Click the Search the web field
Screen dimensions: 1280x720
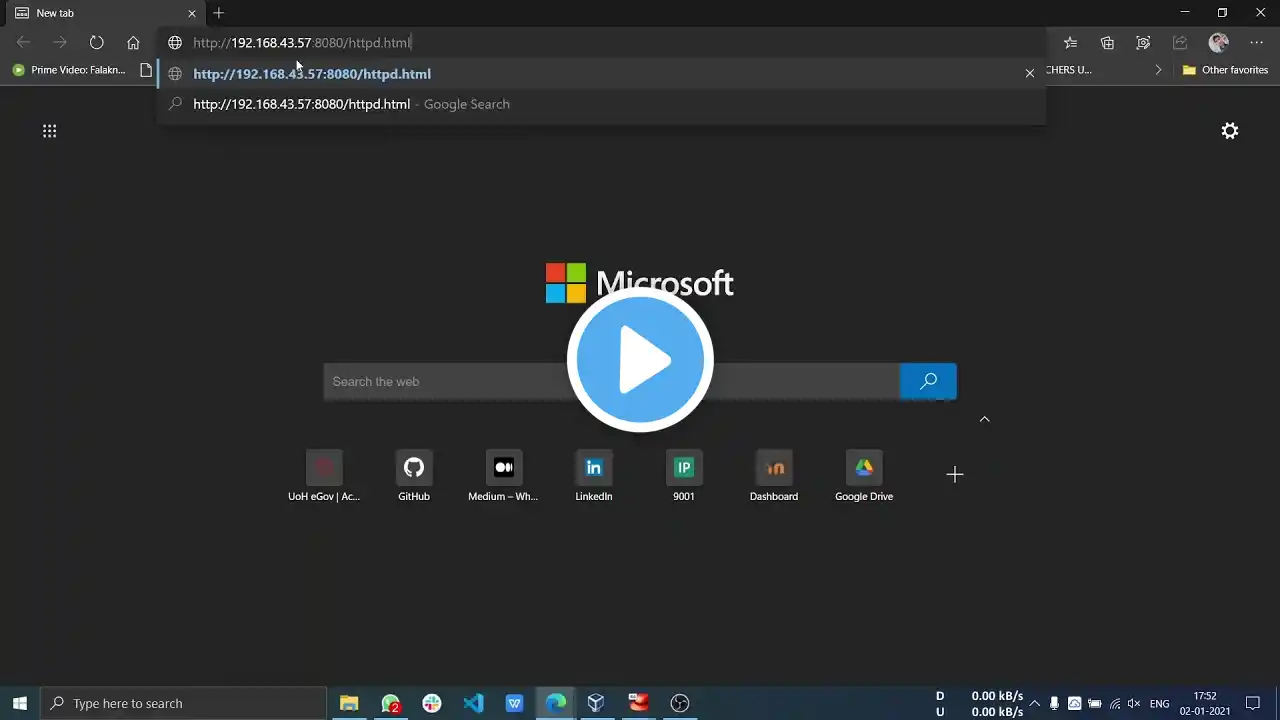point(611,381)
